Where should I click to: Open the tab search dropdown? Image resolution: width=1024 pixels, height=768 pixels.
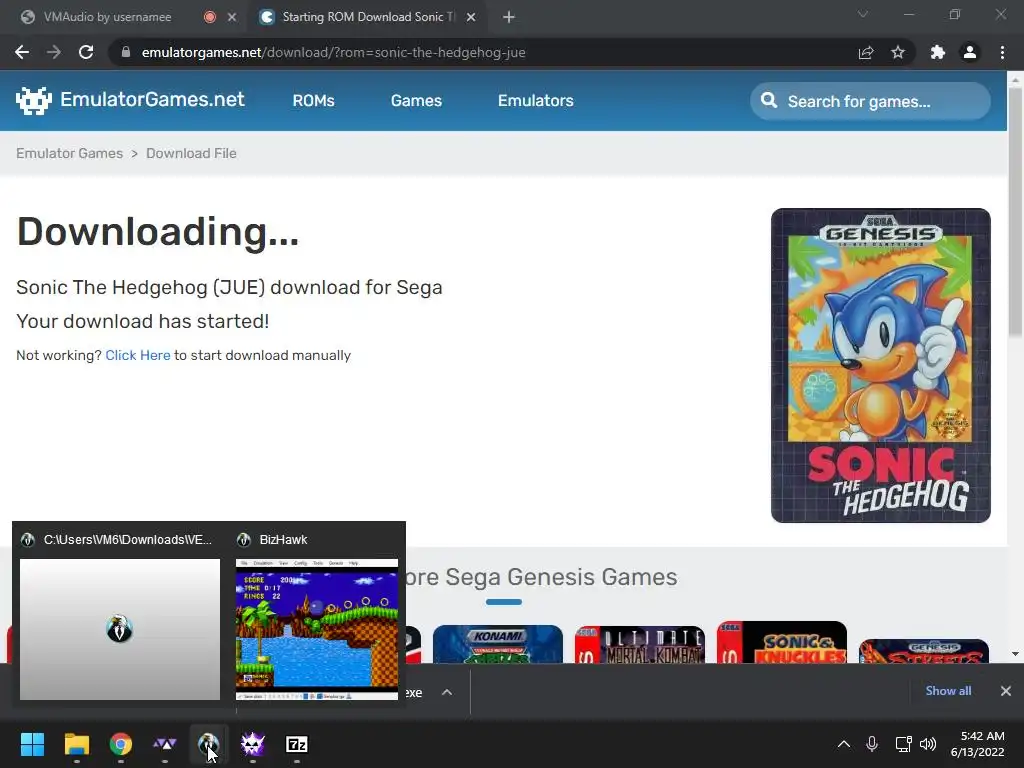863,14
